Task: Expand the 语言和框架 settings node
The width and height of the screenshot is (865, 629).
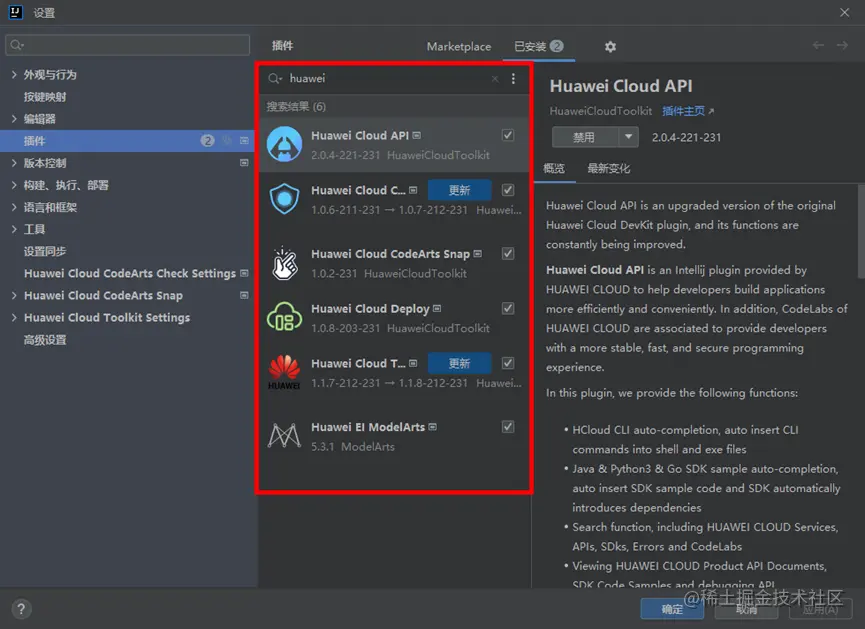Action: click(x=14, y=207)
